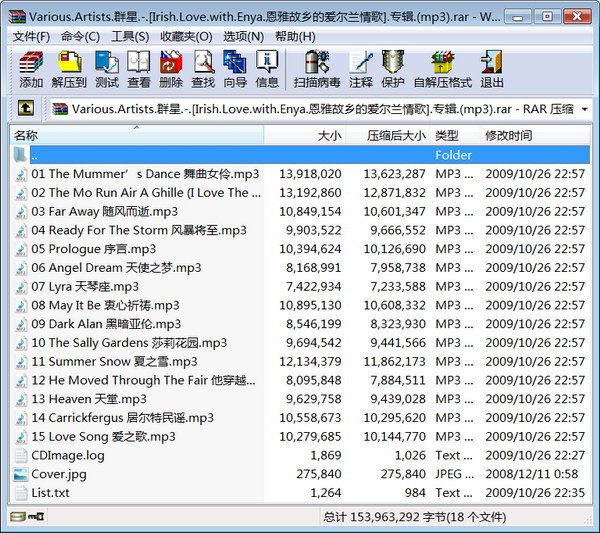Viewport: 600px width, 533px height.
Task: Open the 帮助(H) menu
Action: (295, 37)
